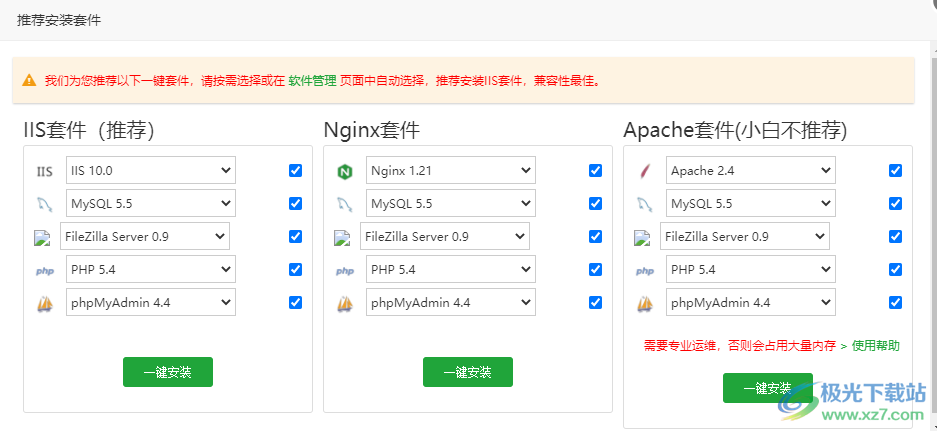Image resolution: width=937 pixels, height=431 pixels.
Task: Click the PHP logo icon in Apache suite
Action: tap(645, 271)
